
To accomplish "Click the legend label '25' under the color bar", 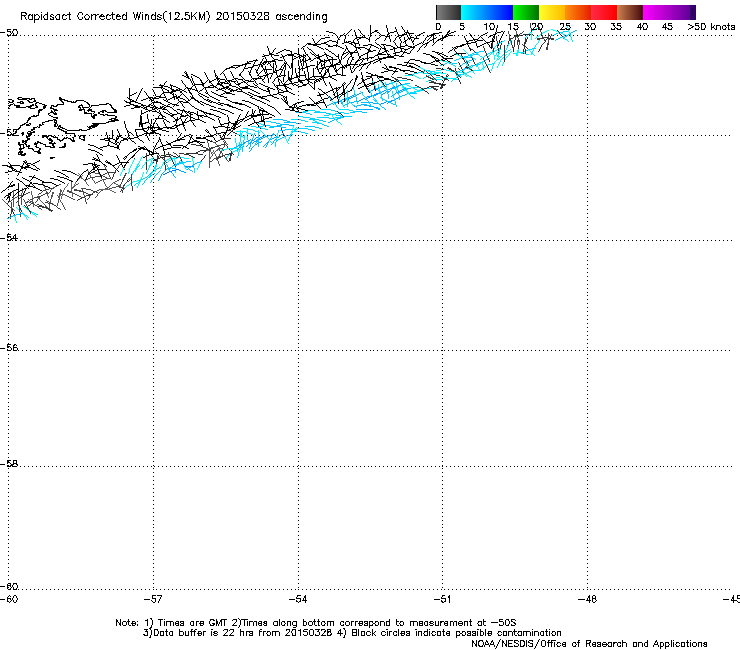I will (x=565, y=27).
